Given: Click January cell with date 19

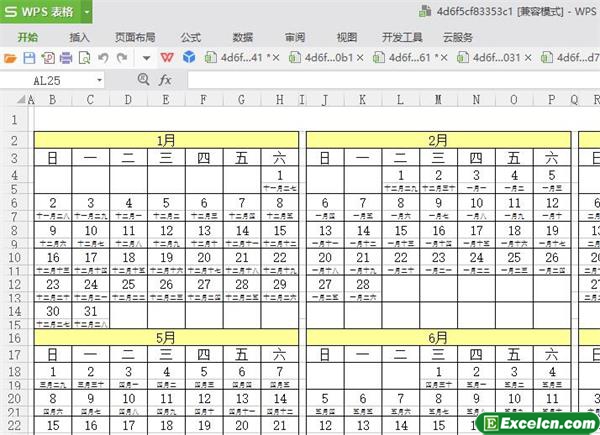Looking at the screenshot, I should tap(166, 257).
